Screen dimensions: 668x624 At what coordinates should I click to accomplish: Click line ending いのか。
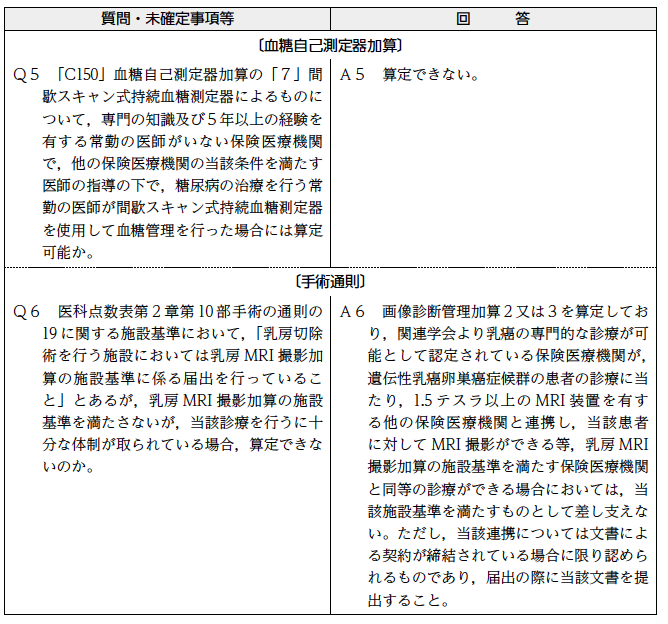click(x=69, y=467)
